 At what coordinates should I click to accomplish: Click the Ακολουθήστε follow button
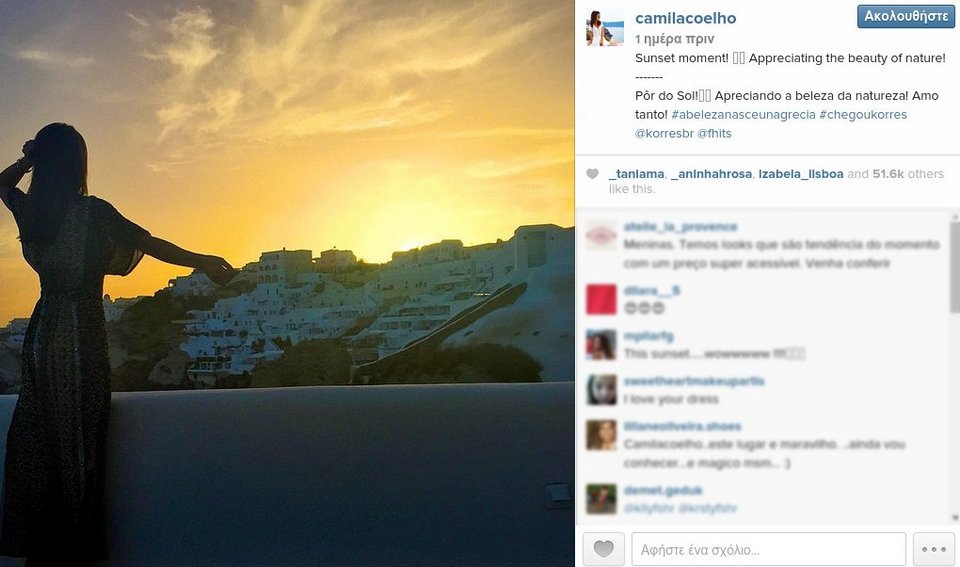click(x=906, y=17)
